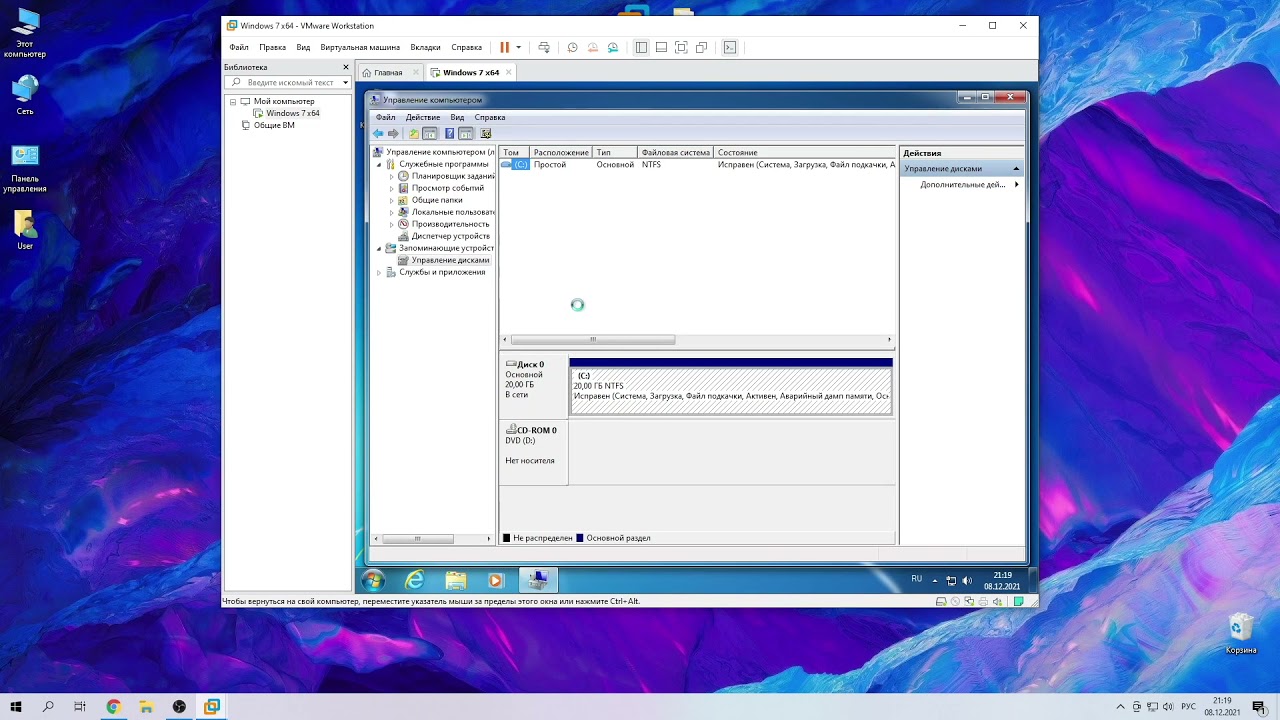Click the library search input field
Viewport: 1280px width, 720px height.
(289, 82)
